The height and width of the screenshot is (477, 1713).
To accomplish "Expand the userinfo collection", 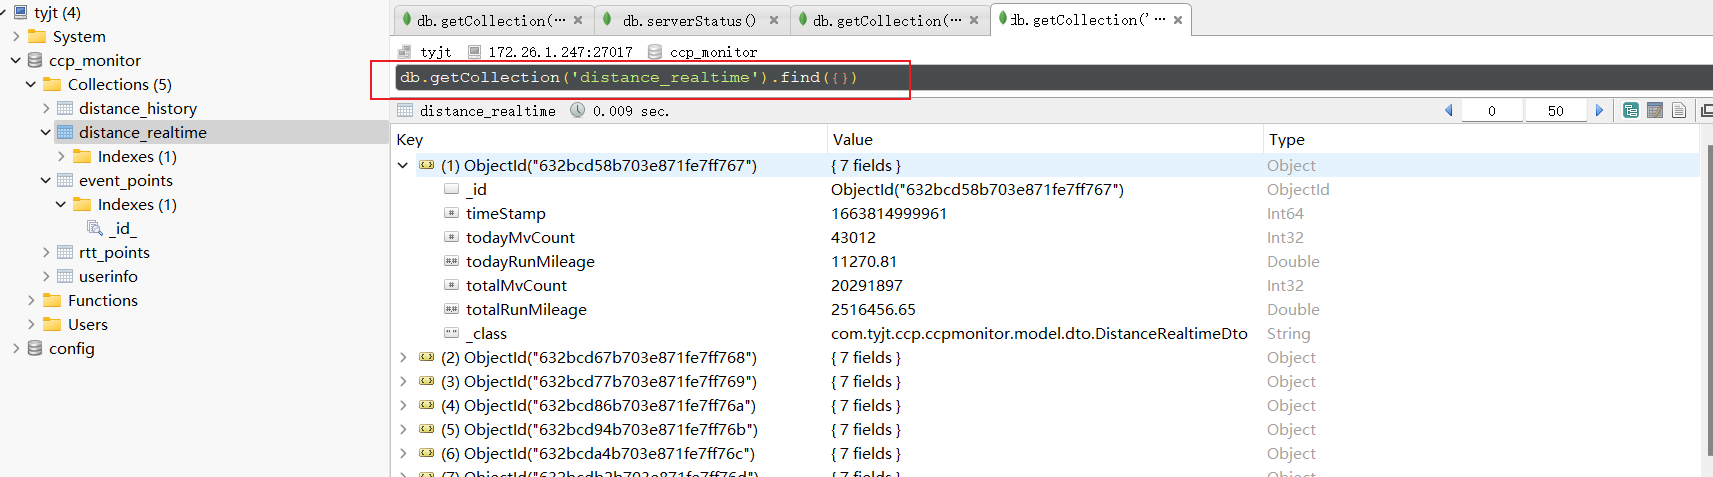I will pos(46,277).
